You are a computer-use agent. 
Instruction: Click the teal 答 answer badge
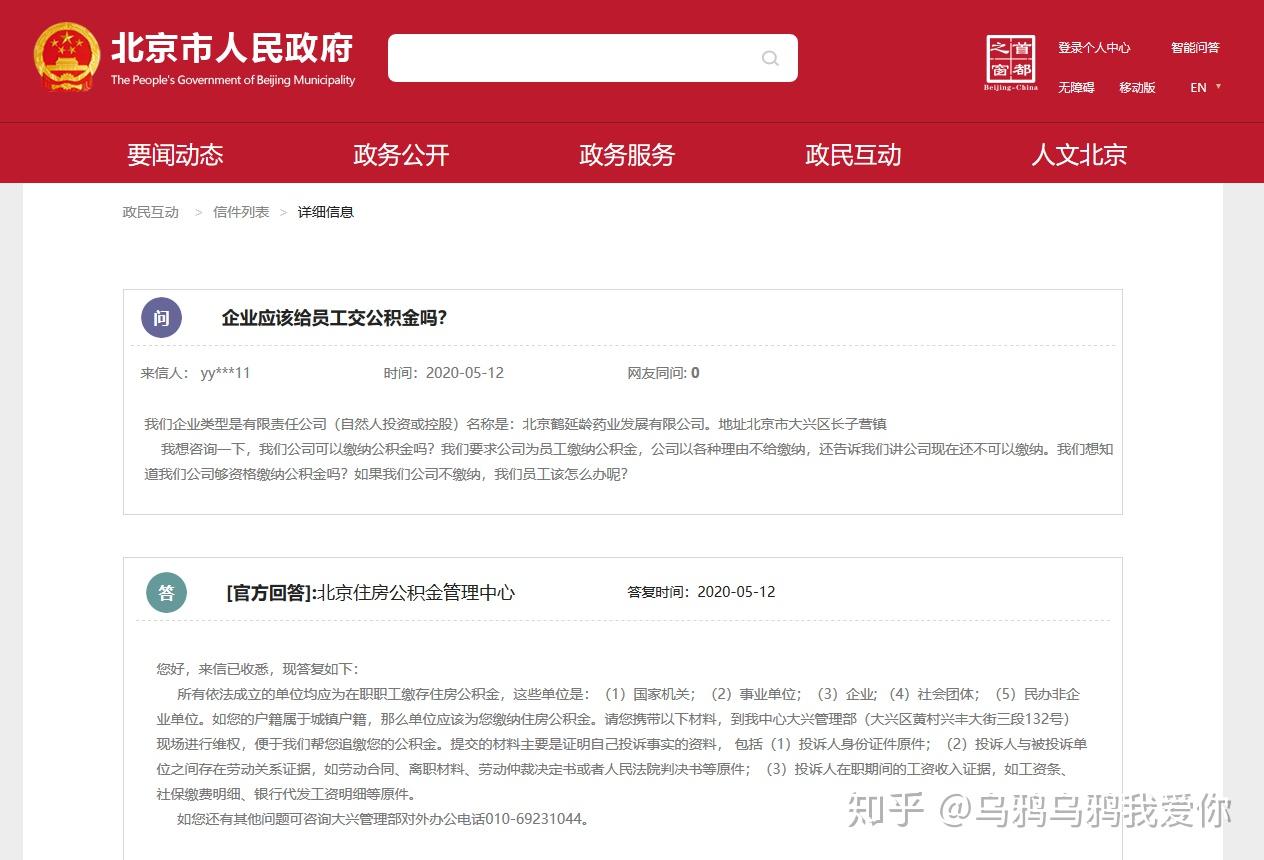(x=167, y=592)
